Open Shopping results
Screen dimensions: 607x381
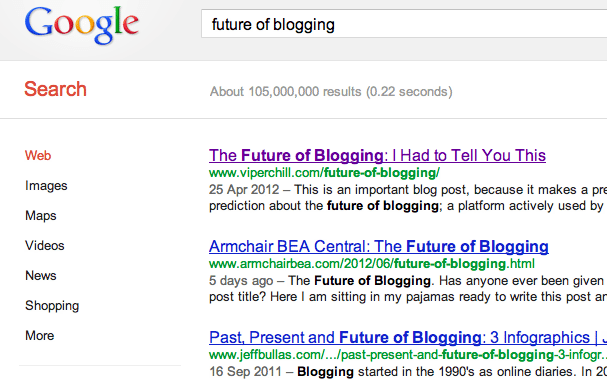click(52, 306)
